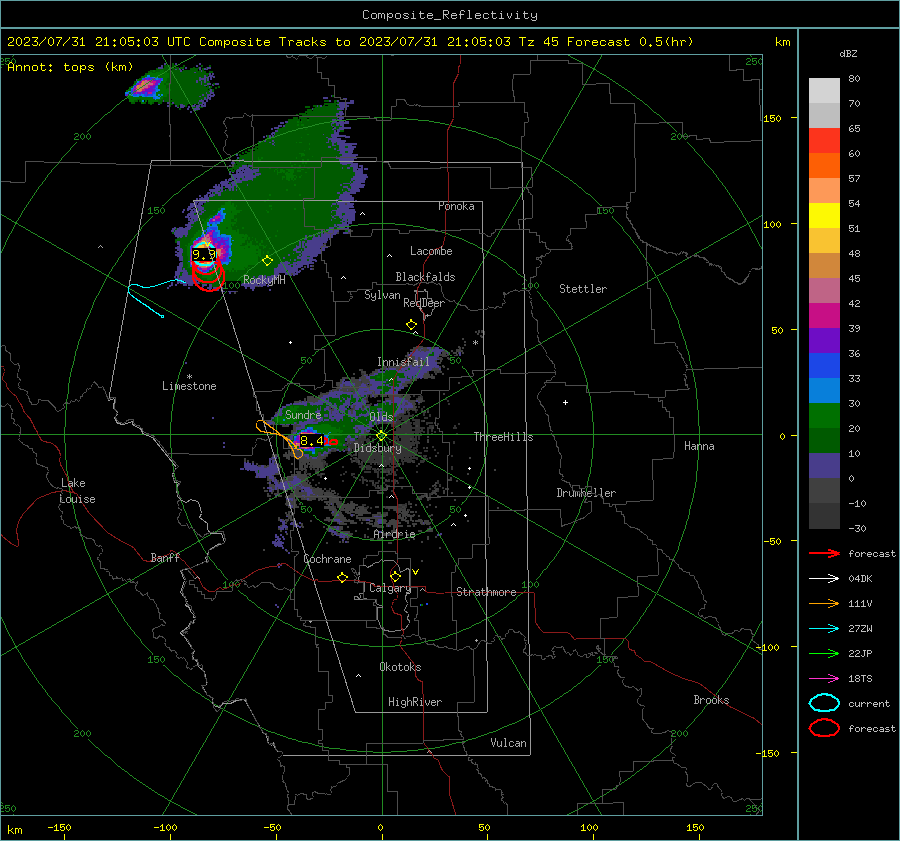Click the cyan current ellipse legend icon
Screen dimensions: 900x841
point(824,703)
